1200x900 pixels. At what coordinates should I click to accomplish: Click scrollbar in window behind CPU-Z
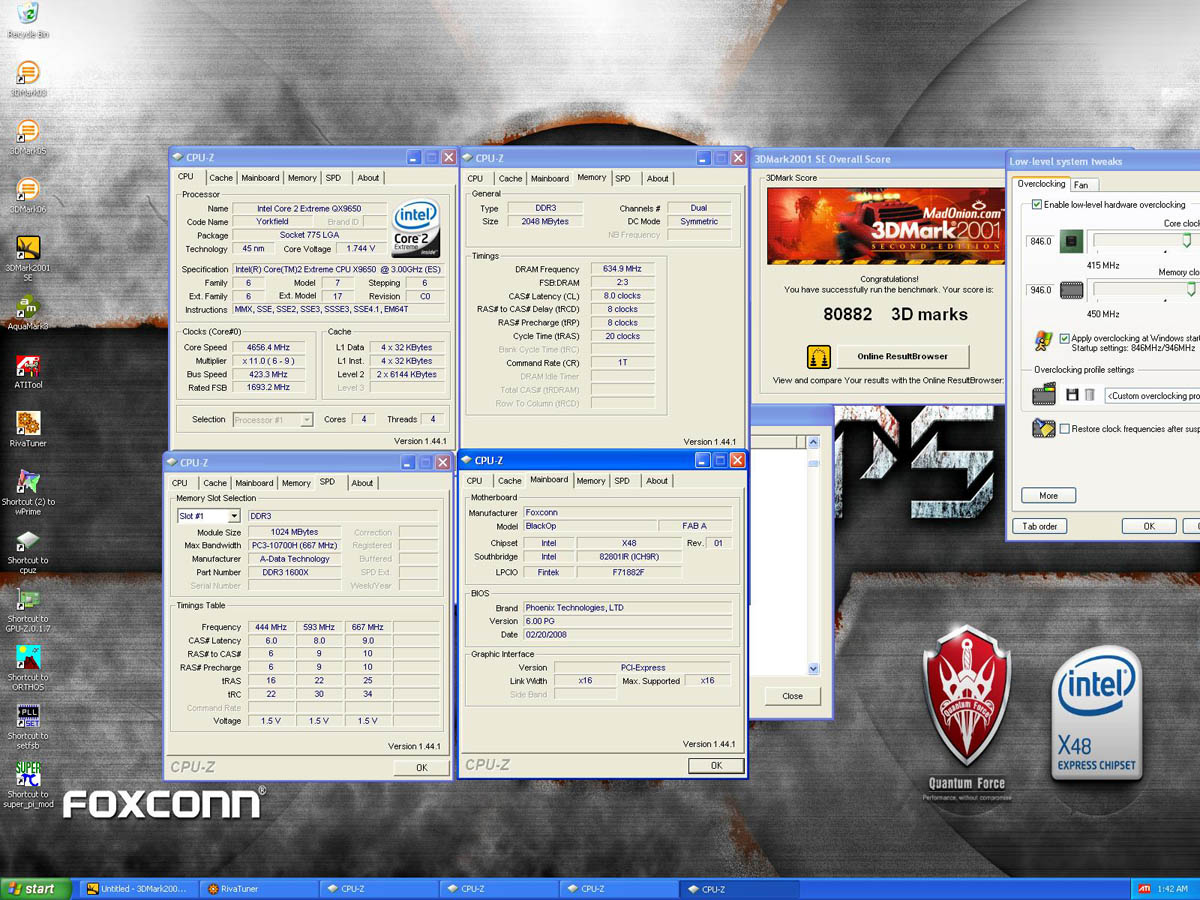pos(813,554)
